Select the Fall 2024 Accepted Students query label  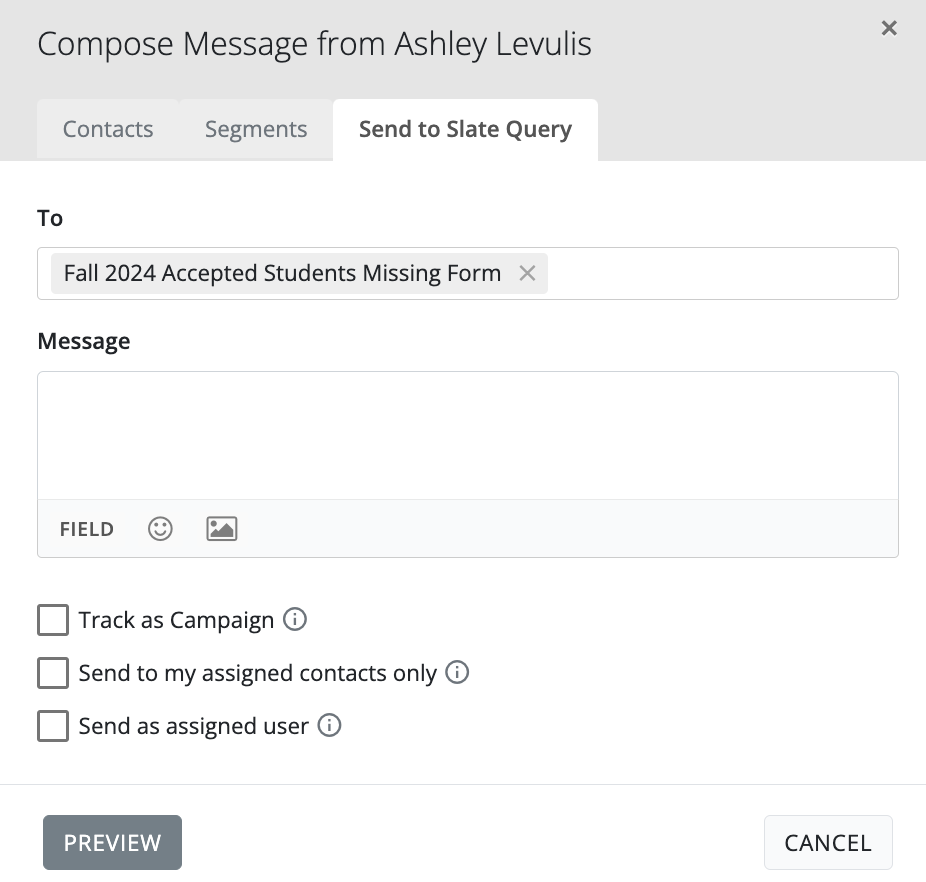pyautogui.click(x=282, y=273)
